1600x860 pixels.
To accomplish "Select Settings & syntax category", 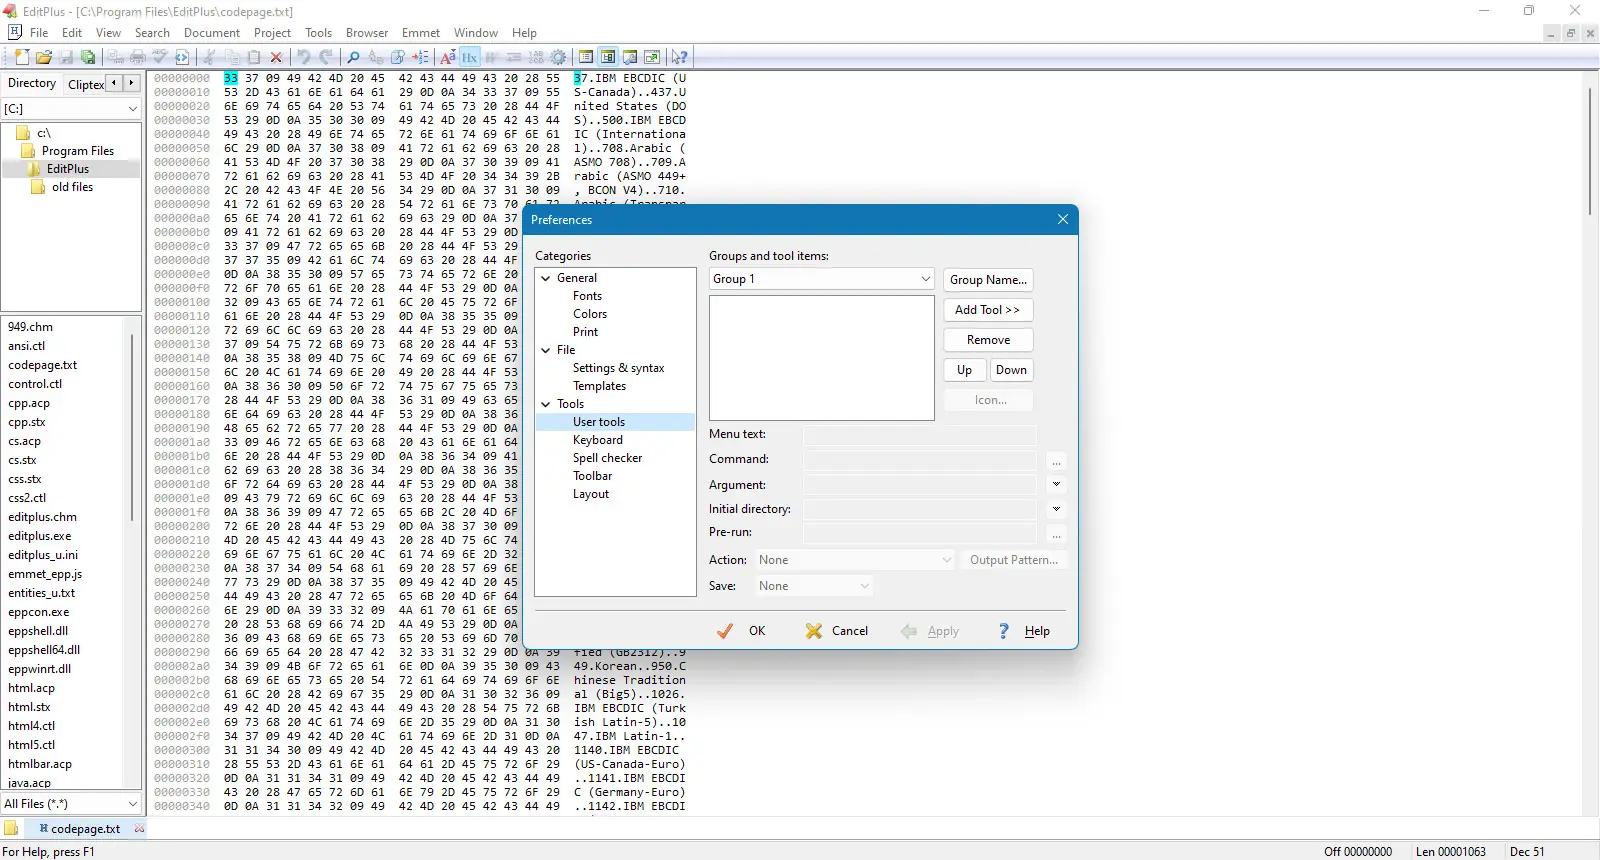I will [x=618, y=368].
